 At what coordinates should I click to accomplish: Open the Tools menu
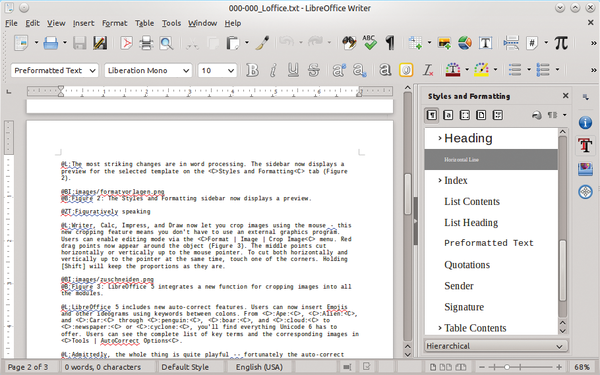[171, 23]
